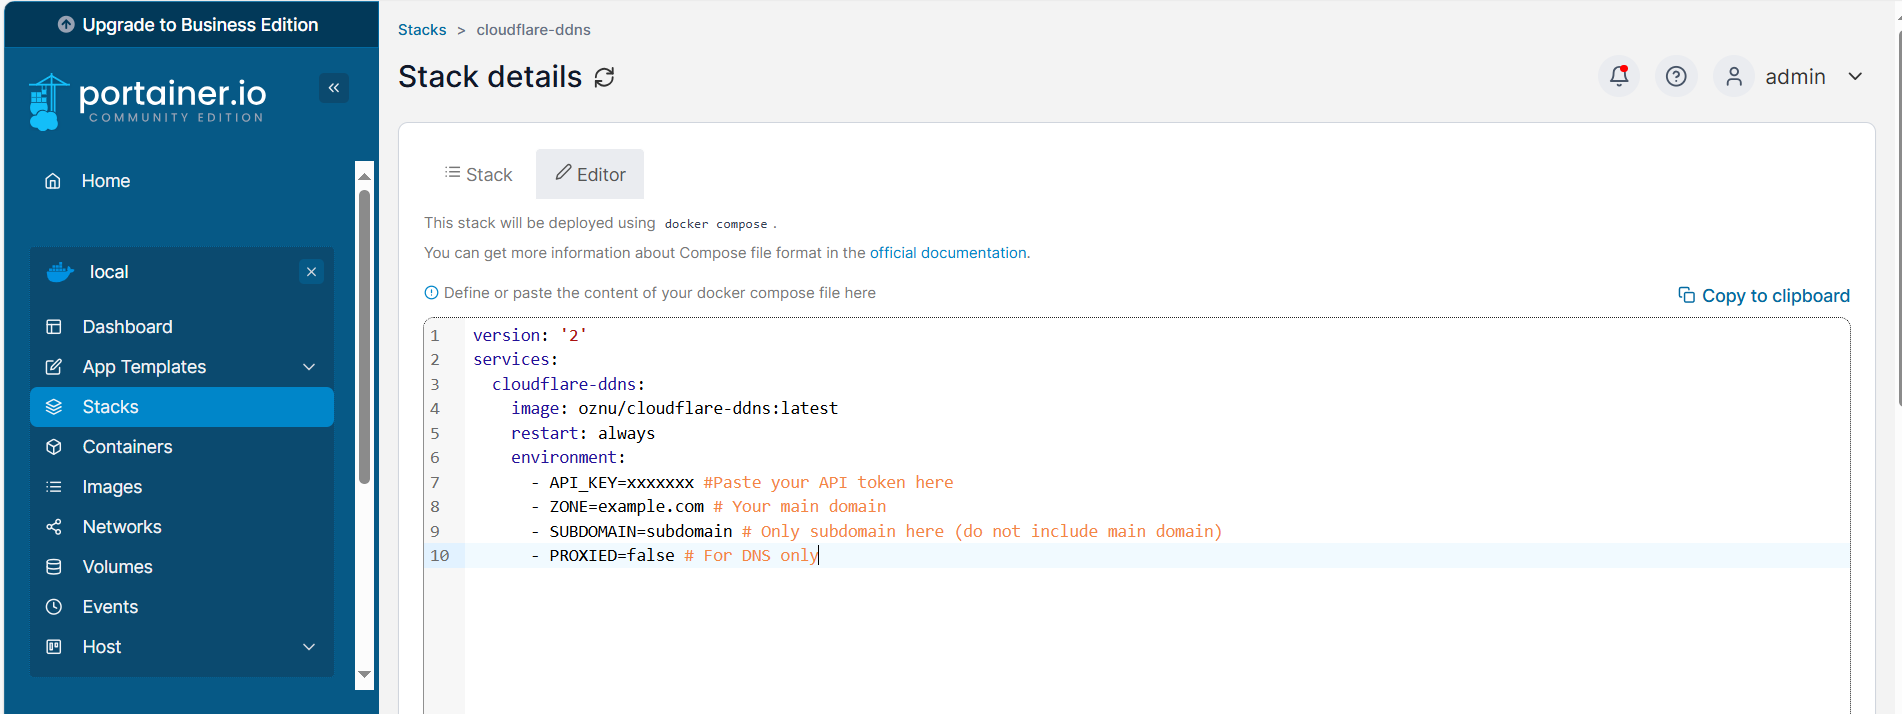Open help question mark icon
Viewport: 1902px width, 714px height.
[x=1676, y=76]
